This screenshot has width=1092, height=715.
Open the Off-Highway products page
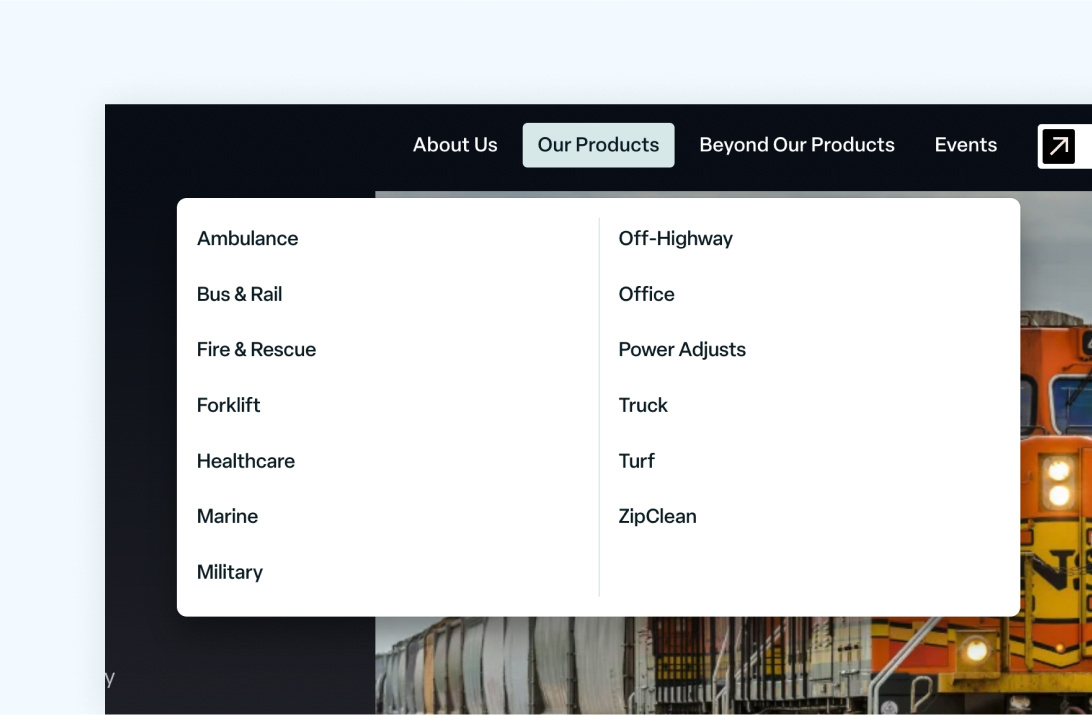pyautogui.click(x=676, y=238)
